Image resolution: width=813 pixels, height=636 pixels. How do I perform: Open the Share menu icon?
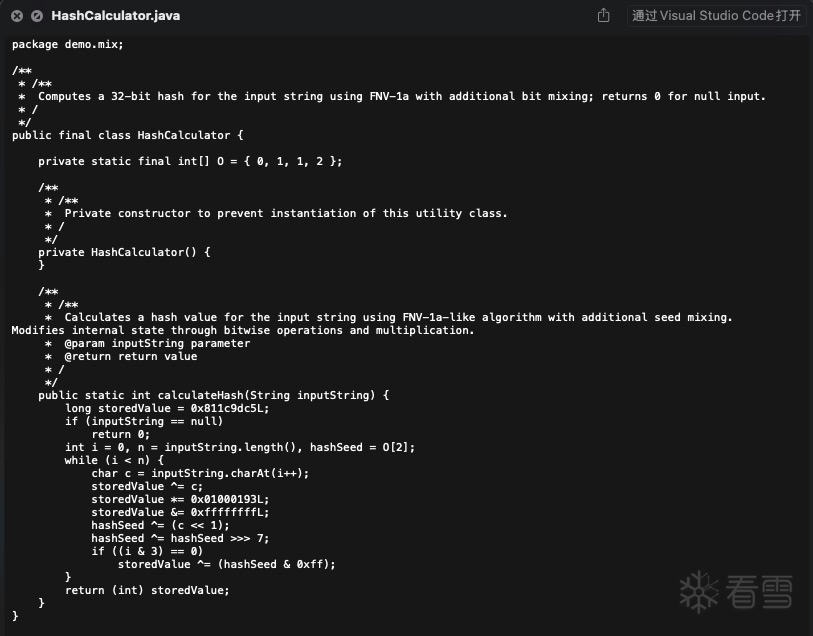(603, 16)
